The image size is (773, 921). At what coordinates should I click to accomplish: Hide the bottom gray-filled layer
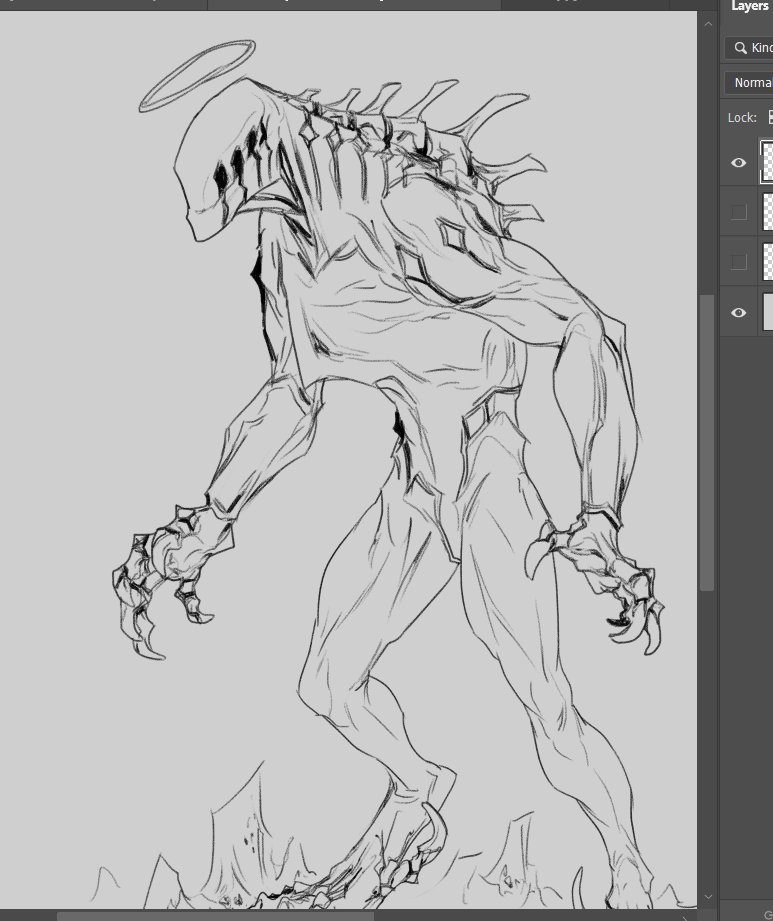738,312
